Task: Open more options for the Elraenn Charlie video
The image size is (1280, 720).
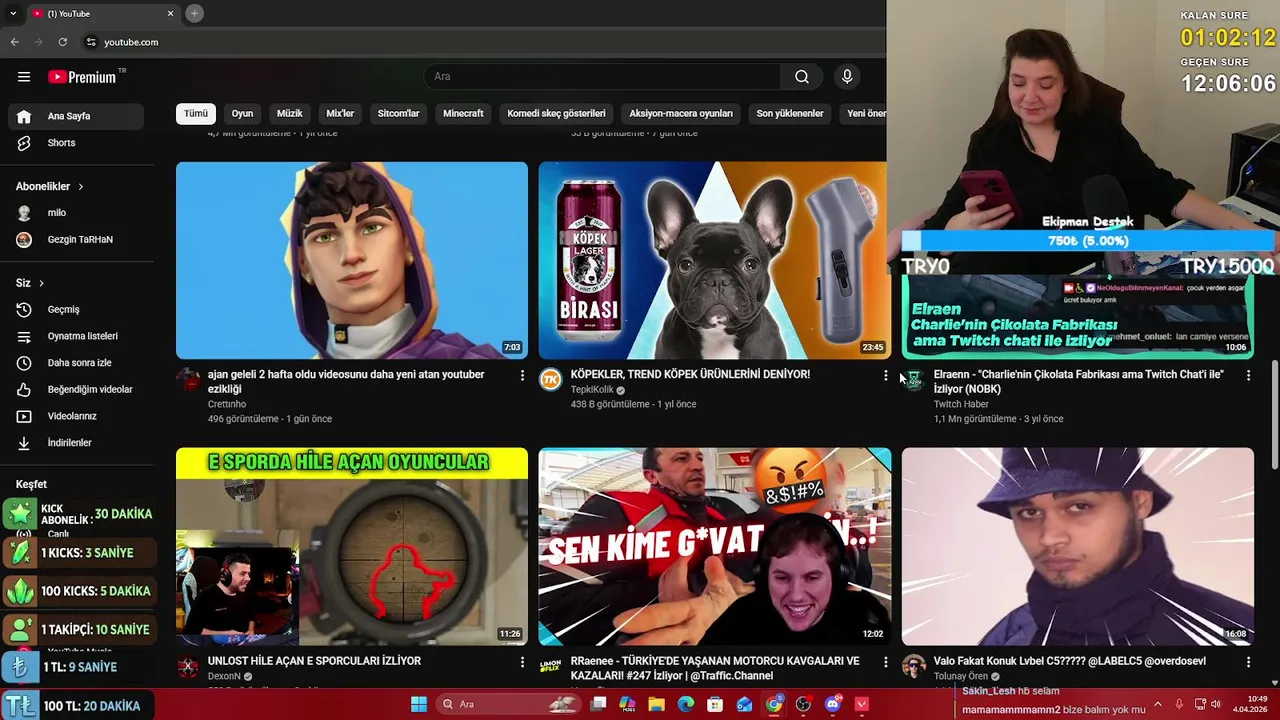Action: tap(1248, 375)
